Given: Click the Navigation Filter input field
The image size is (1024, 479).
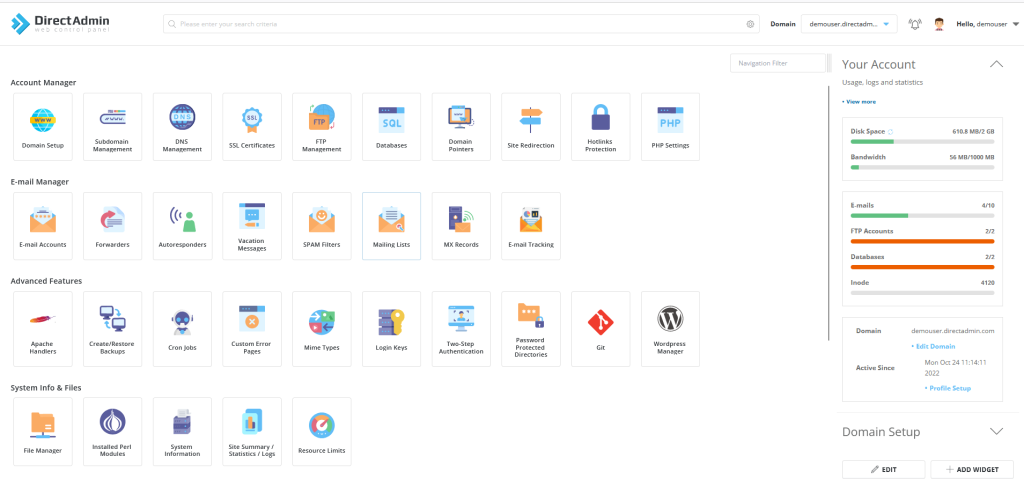Looking at the screenshot, I should click(777, 63).
